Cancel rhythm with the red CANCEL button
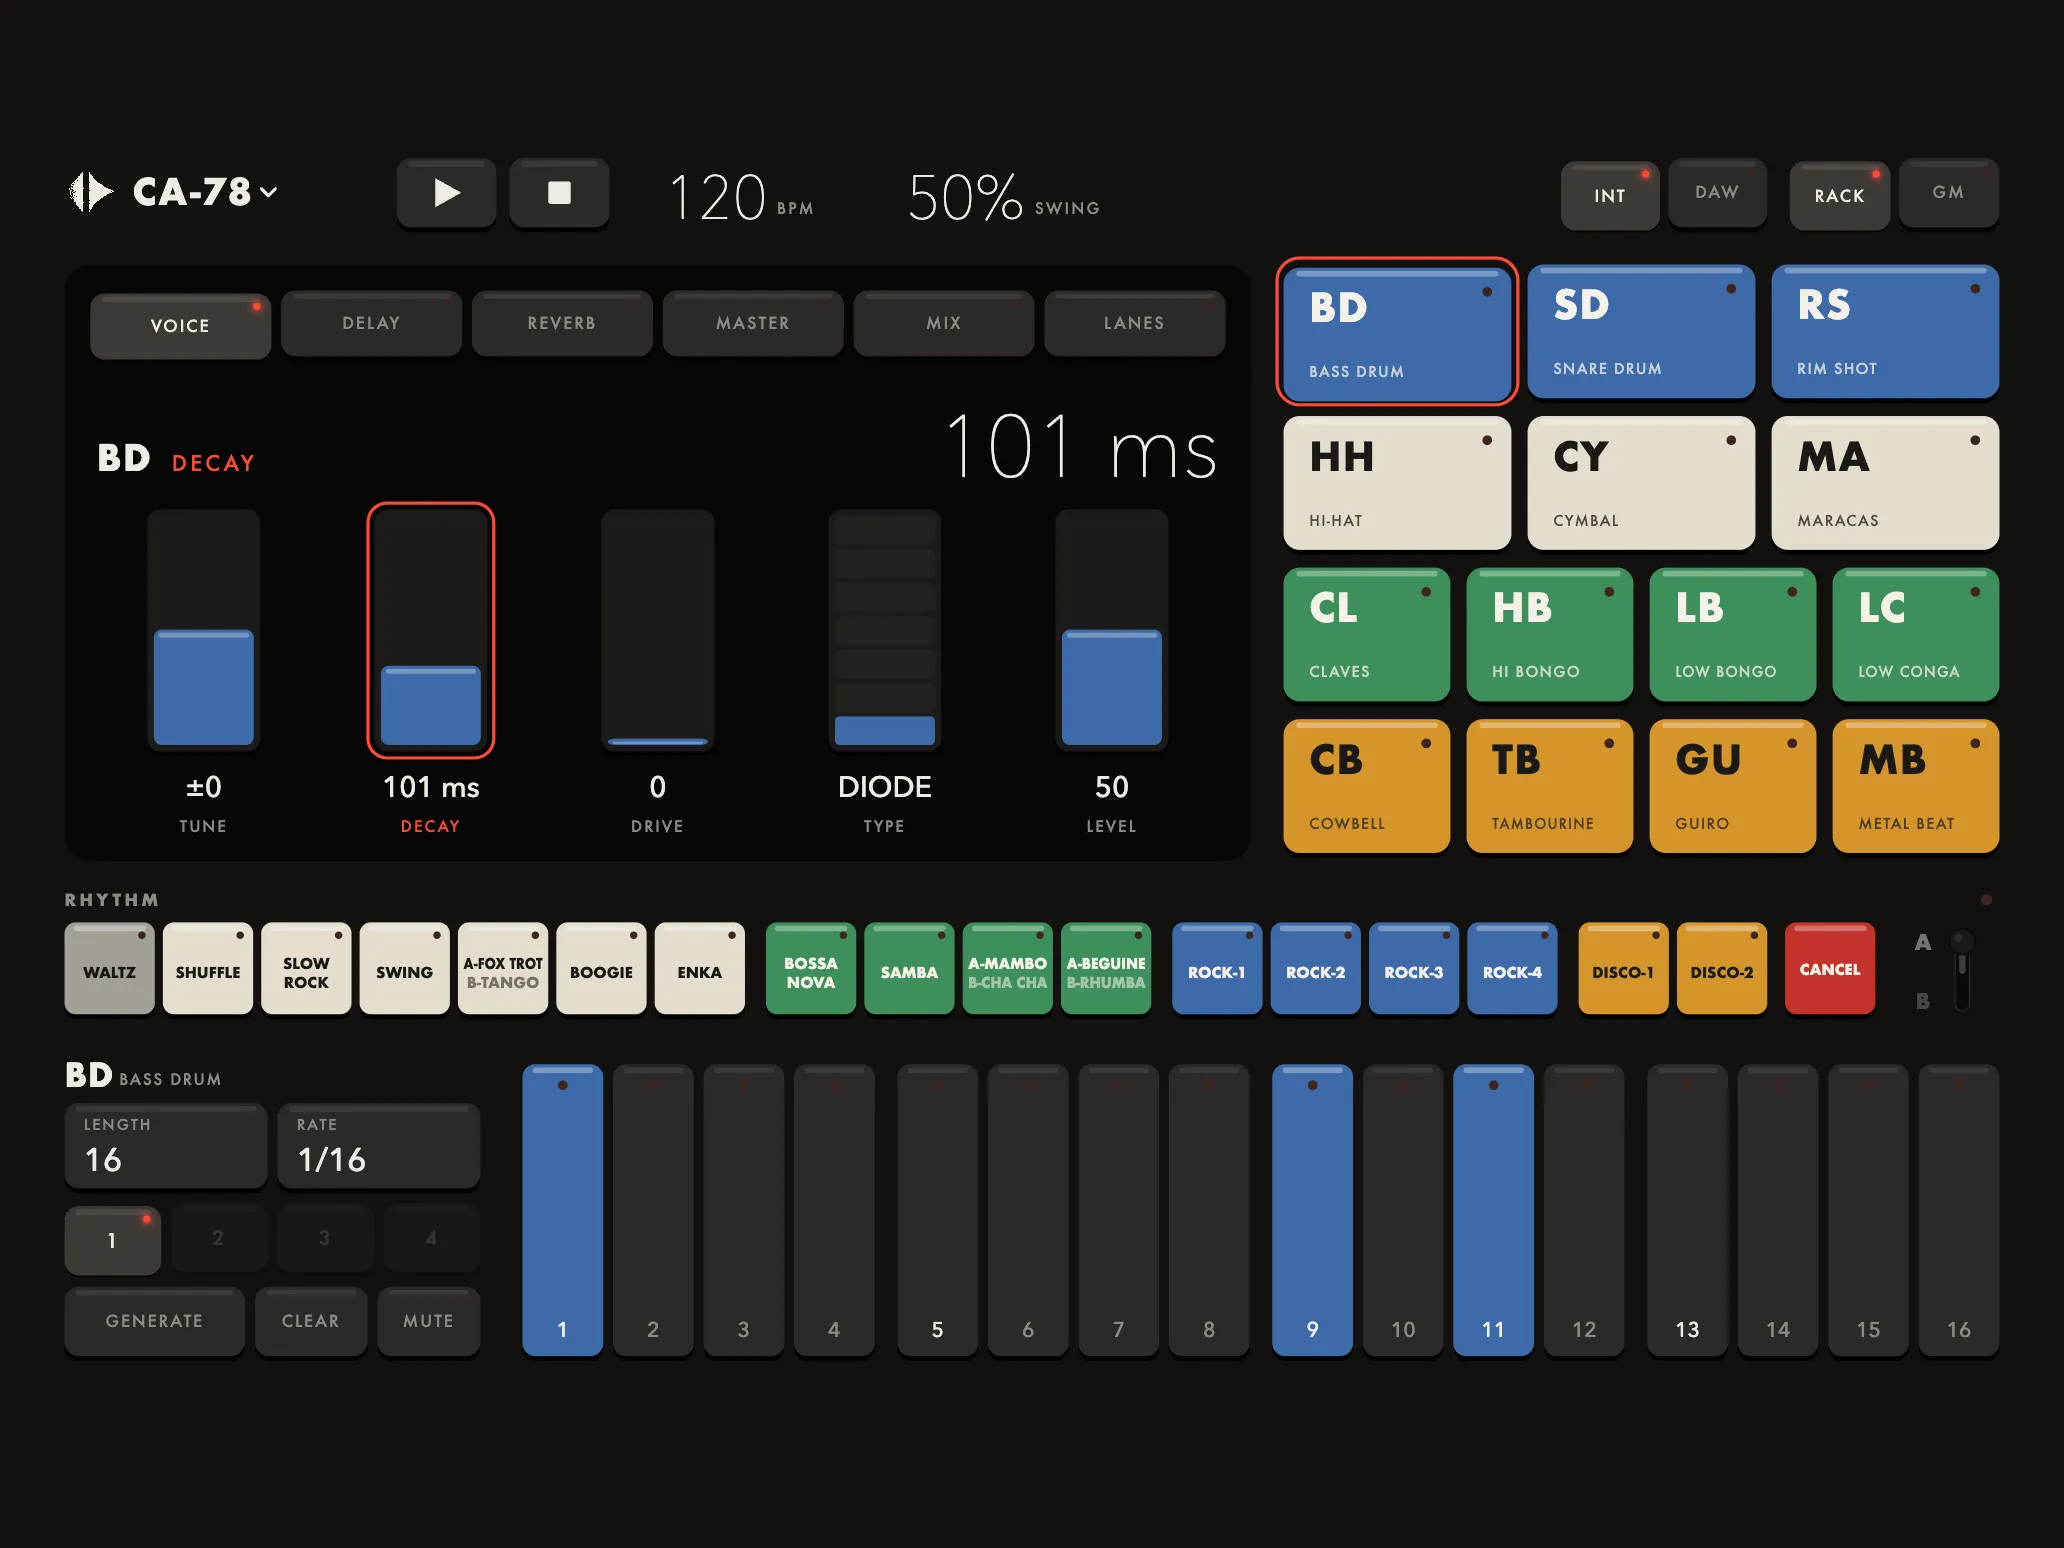Image resolution: width=2064 pixels, height=1548 pixels. 1830,969
